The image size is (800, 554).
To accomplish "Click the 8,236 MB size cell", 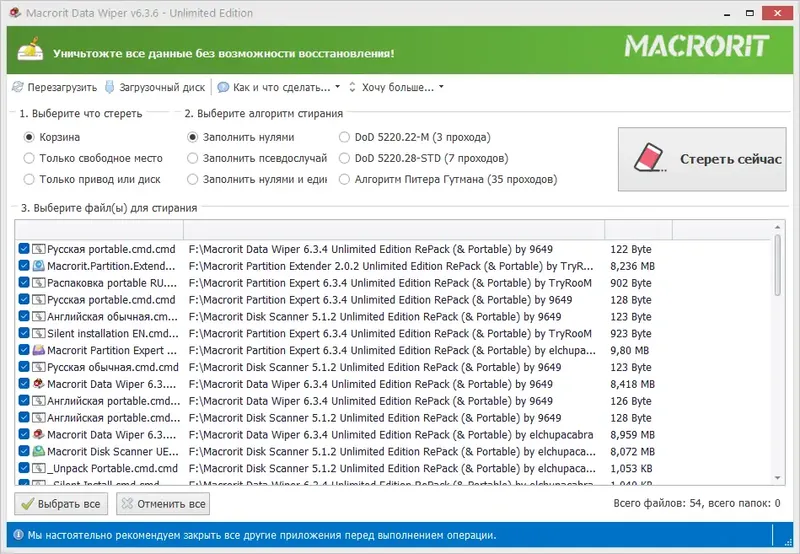I will (x=632, y=266).
